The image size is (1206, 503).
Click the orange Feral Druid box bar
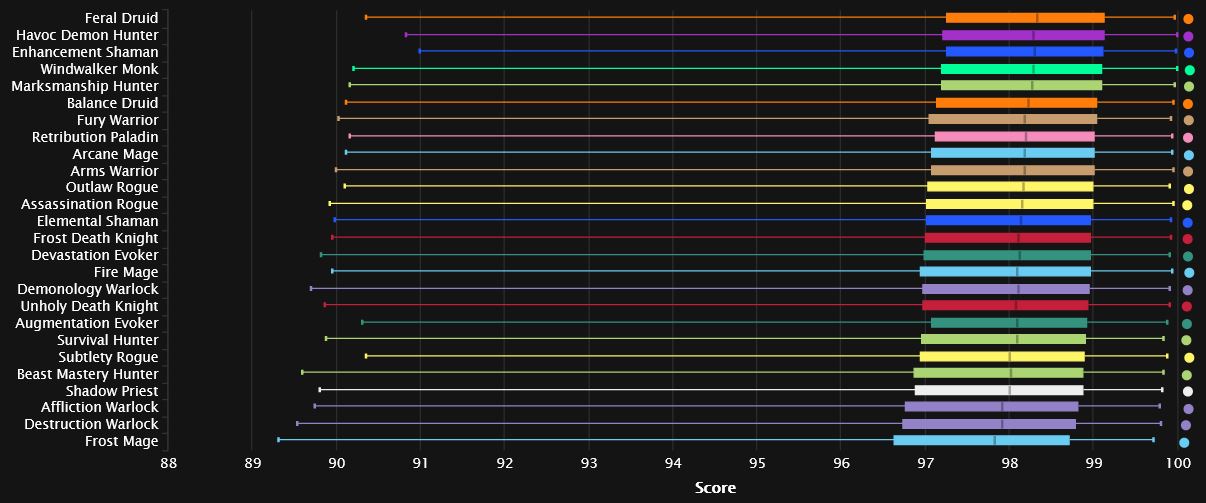(1025, 17)
